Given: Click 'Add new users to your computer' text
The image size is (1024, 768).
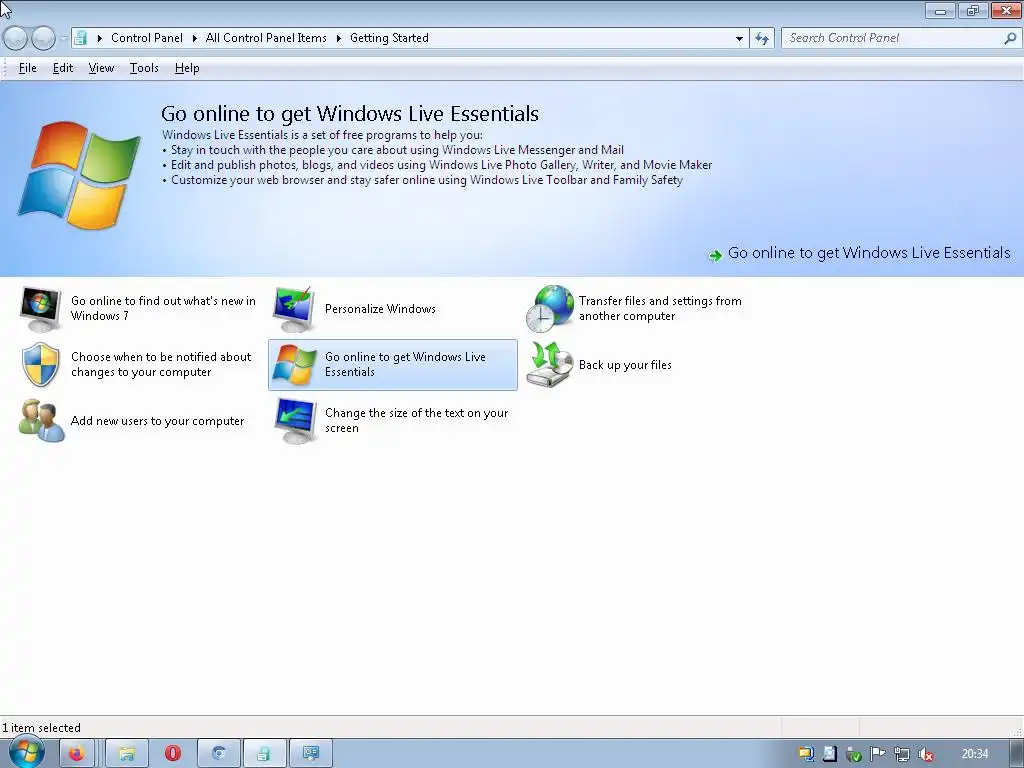Looking at the screenshot, I should (x=157, y=421).
